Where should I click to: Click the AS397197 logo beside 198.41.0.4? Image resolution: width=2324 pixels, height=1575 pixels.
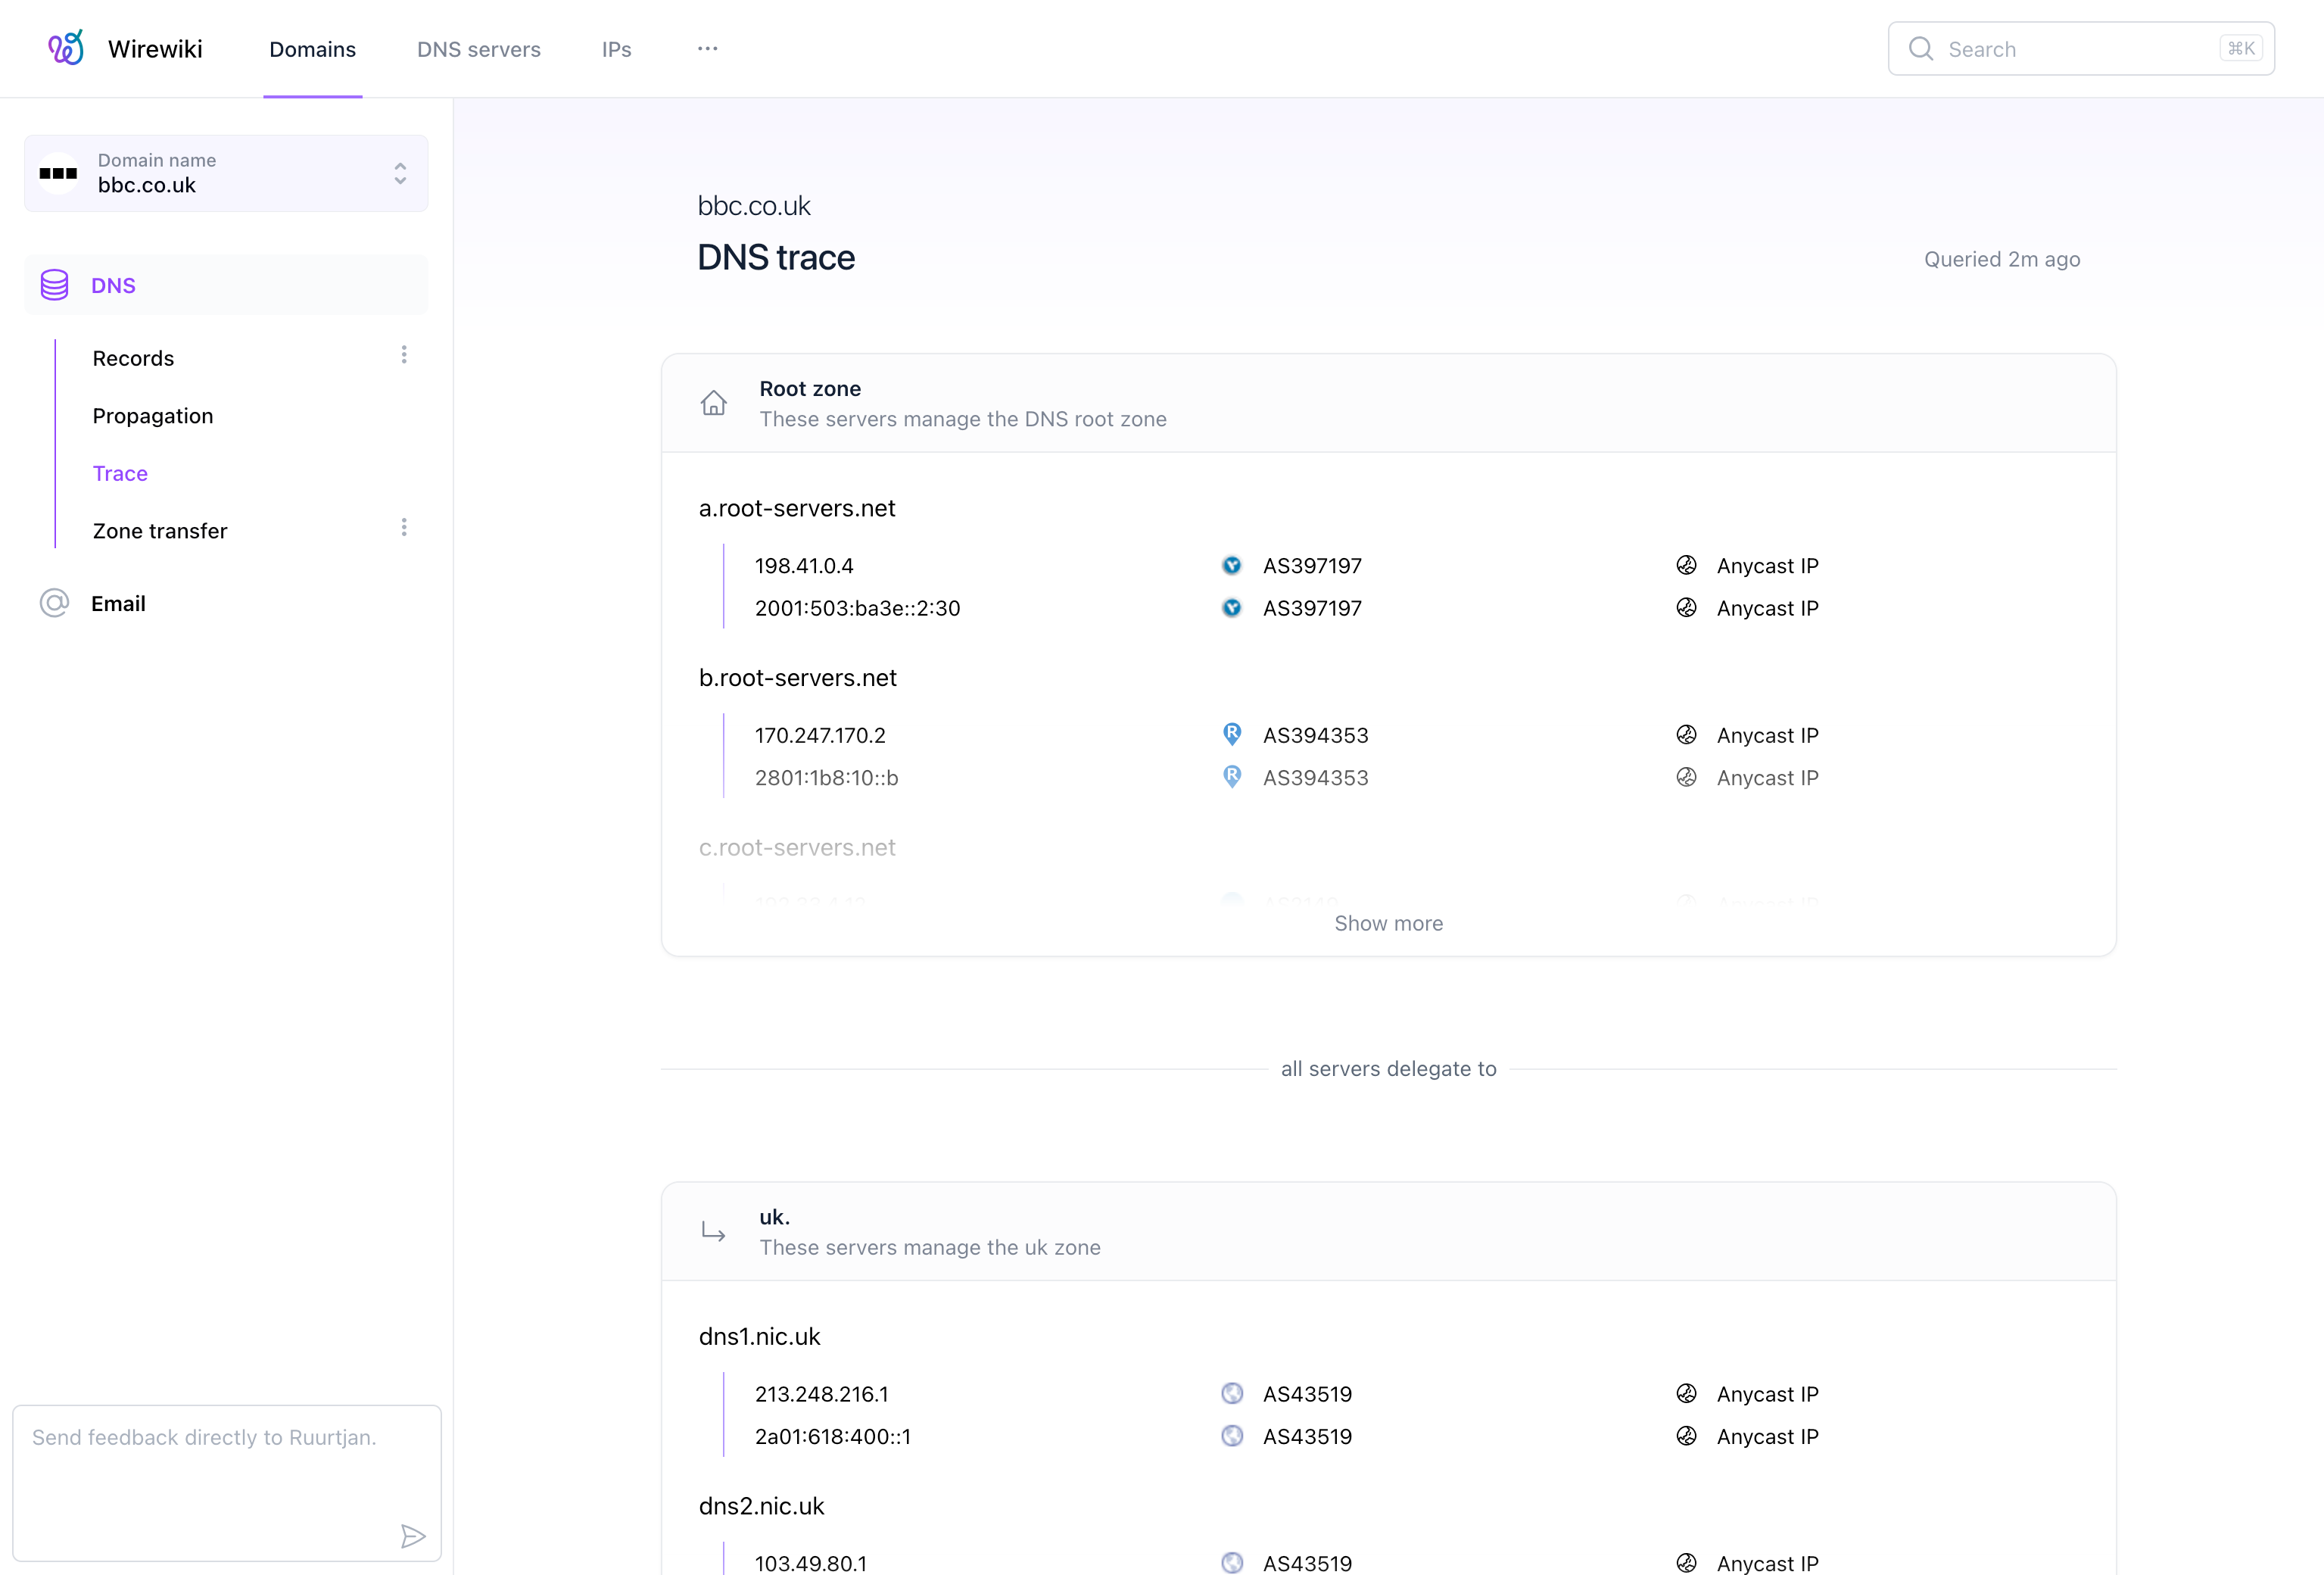(1232, 566)
